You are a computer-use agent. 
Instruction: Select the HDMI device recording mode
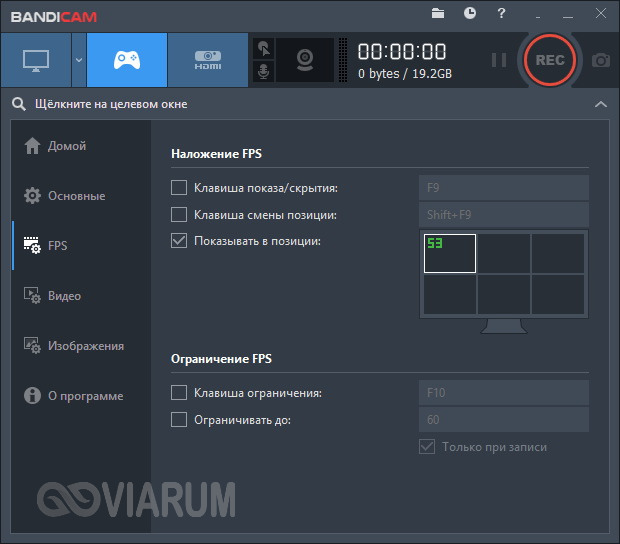point(208,60)
